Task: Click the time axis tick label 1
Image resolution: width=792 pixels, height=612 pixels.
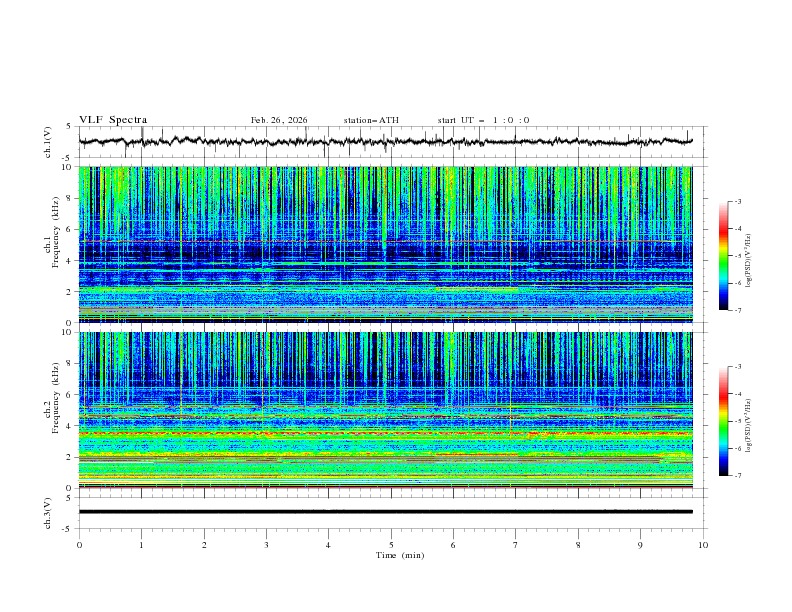Action: point(141,545)
